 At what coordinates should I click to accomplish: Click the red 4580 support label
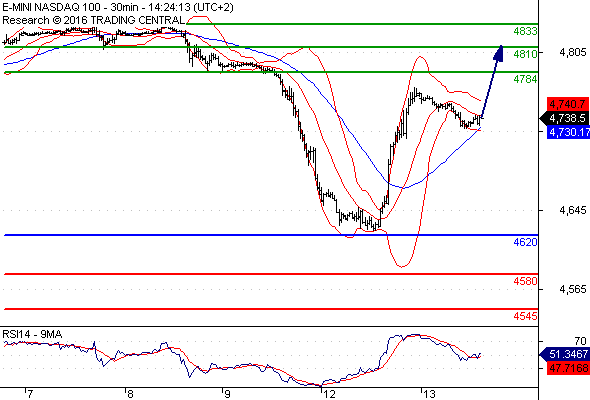tap(525, 281)
